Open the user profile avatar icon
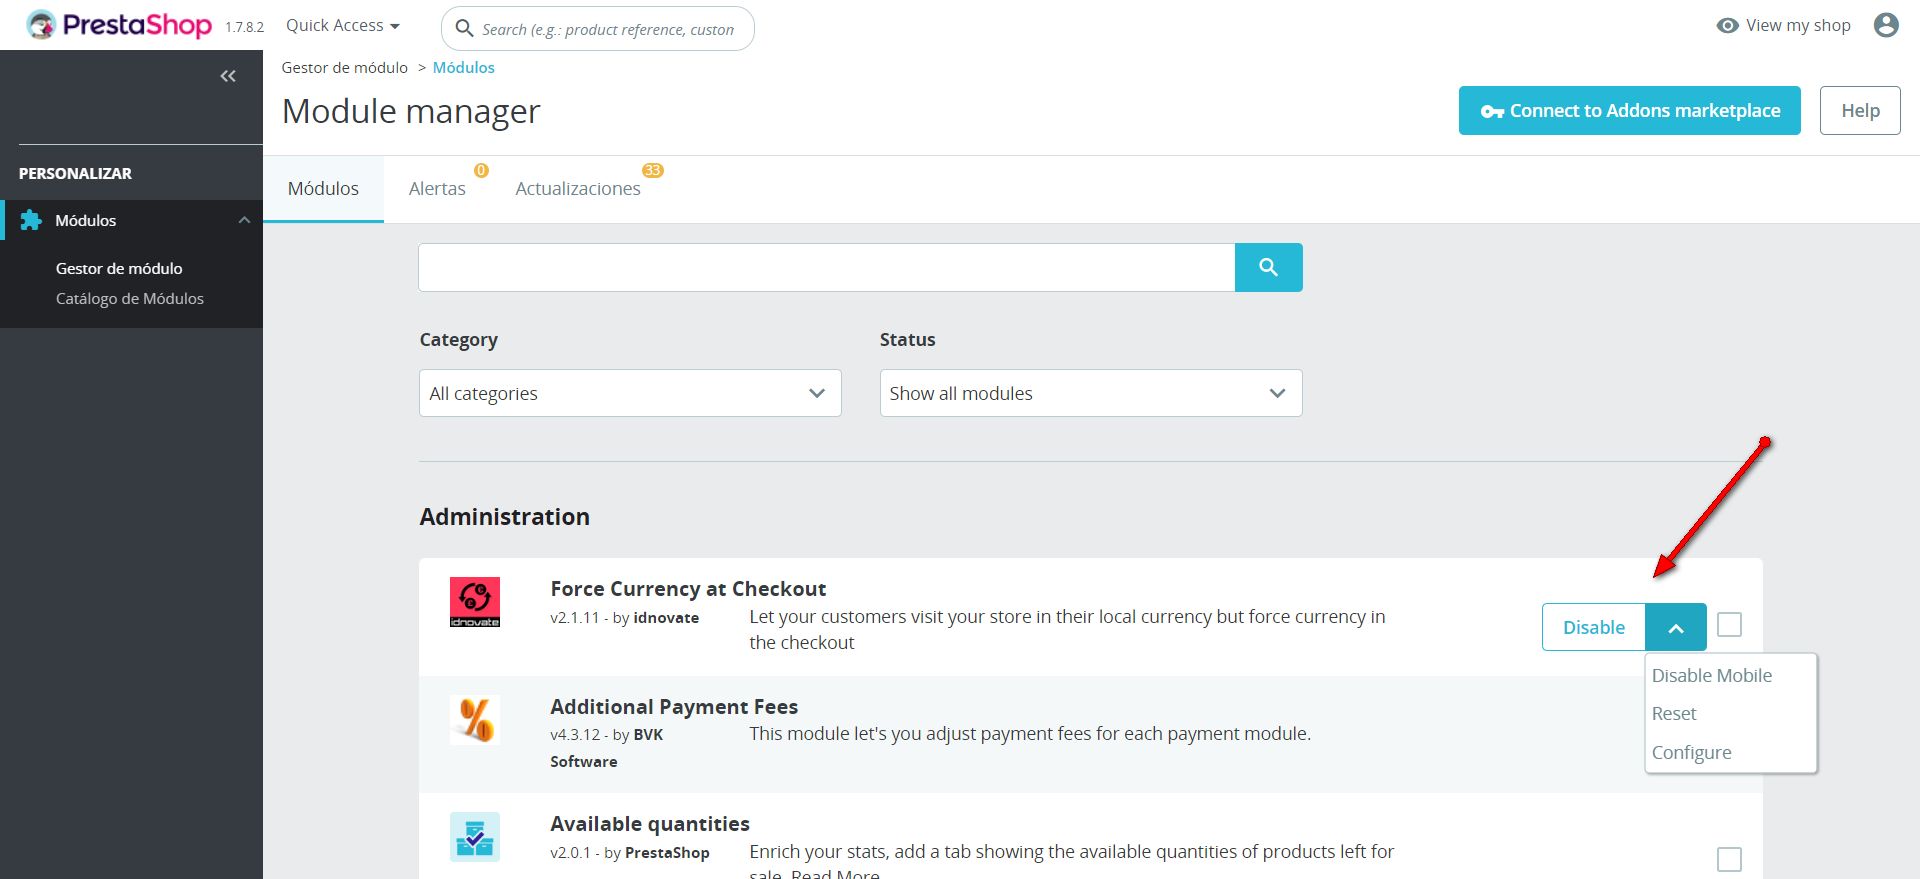 click(x=1886, y=25)
